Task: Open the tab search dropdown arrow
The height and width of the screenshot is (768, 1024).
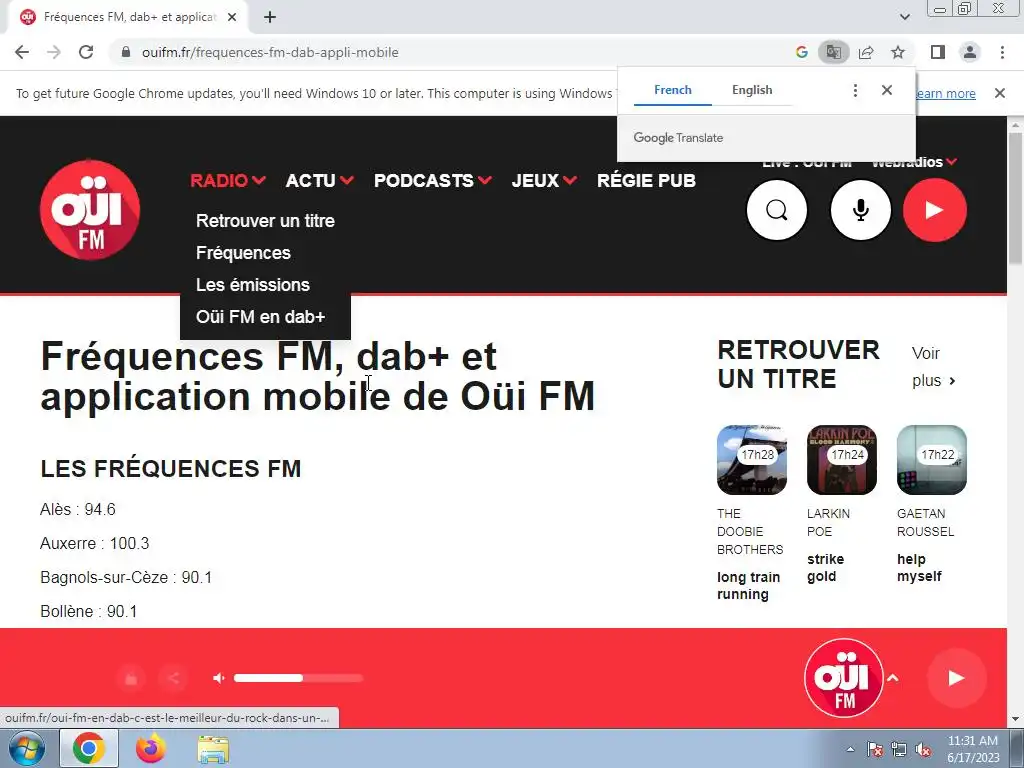Action: click(x=904, y=17)
